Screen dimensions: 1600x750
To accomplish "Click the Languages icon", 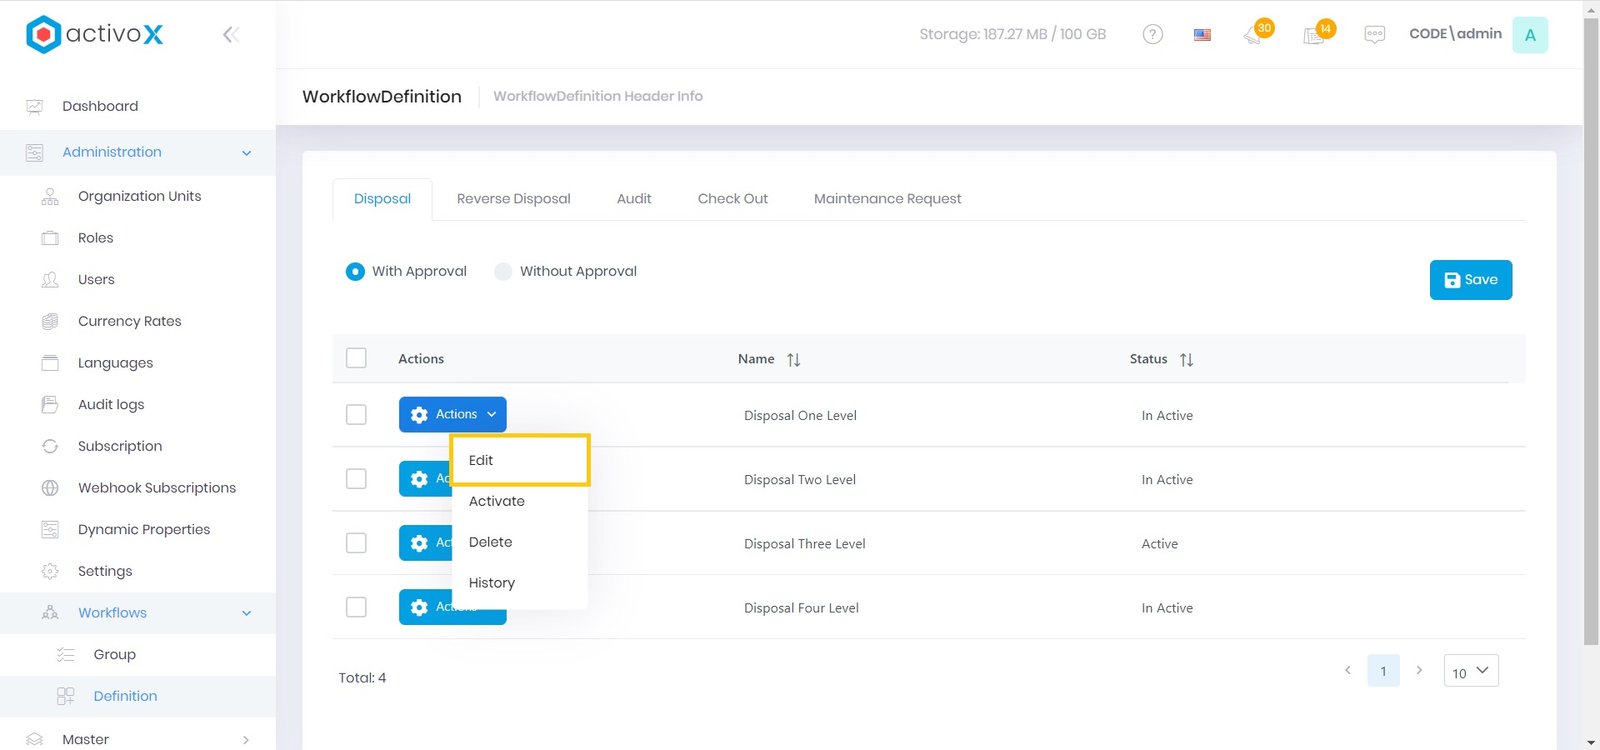I will click(x=50, y=363).
